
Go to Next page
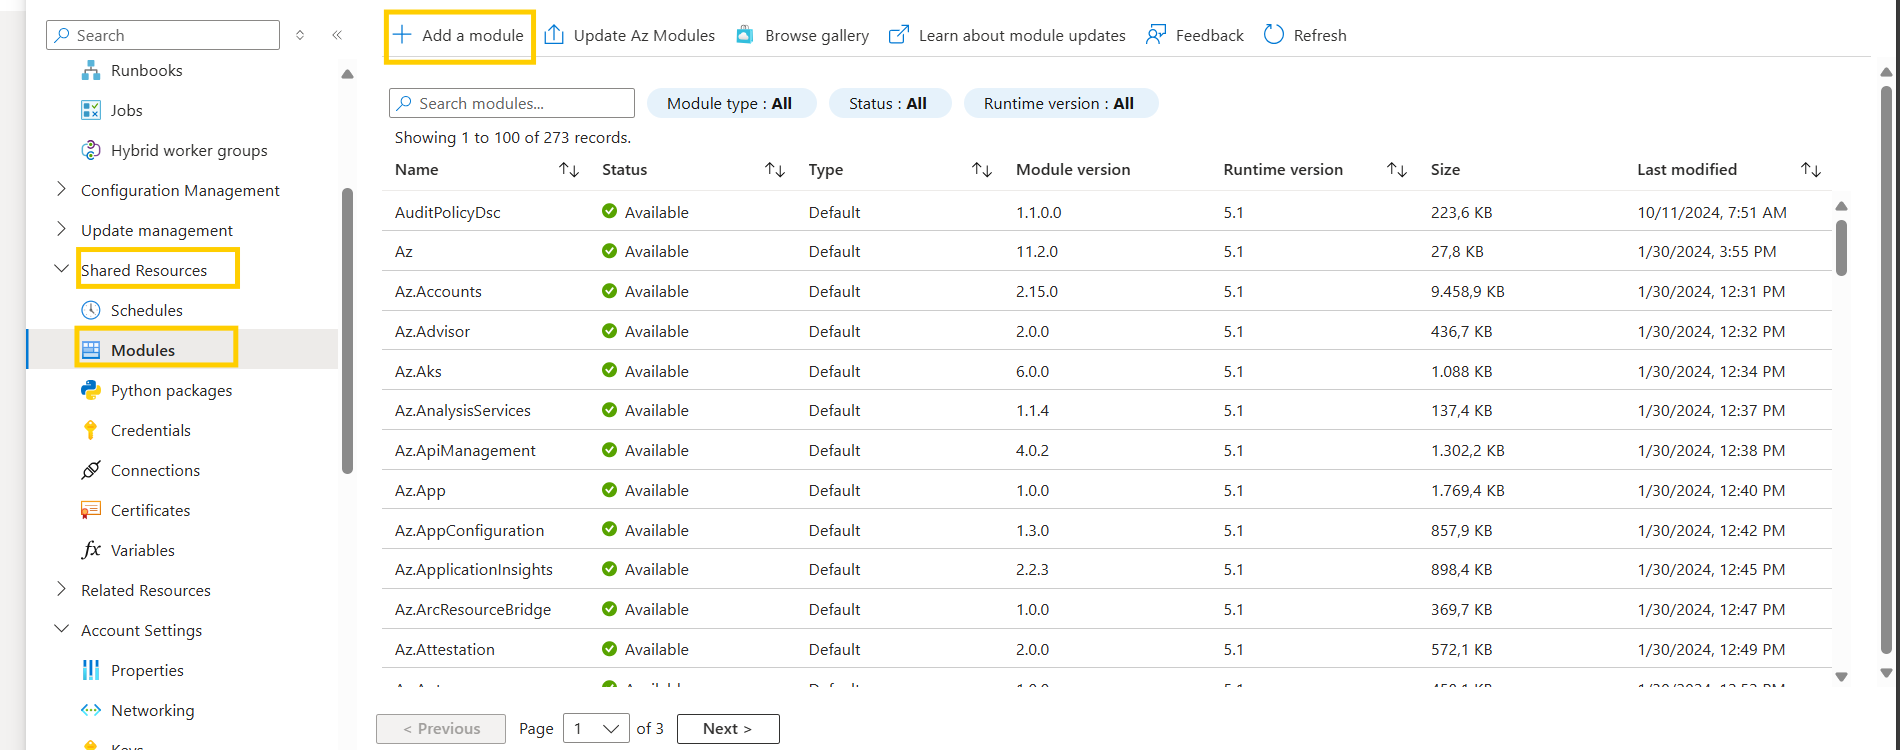point(728,729)
